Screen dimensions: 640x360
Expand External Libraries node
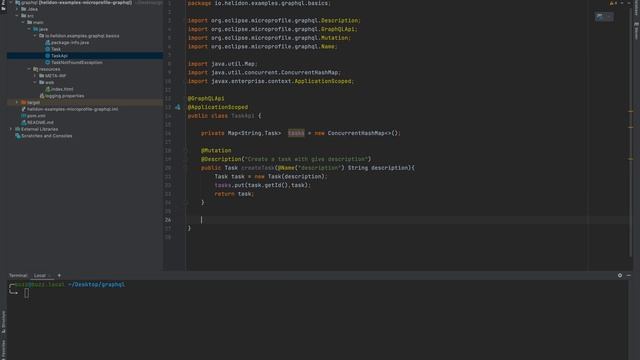click(x=11, y=129)
